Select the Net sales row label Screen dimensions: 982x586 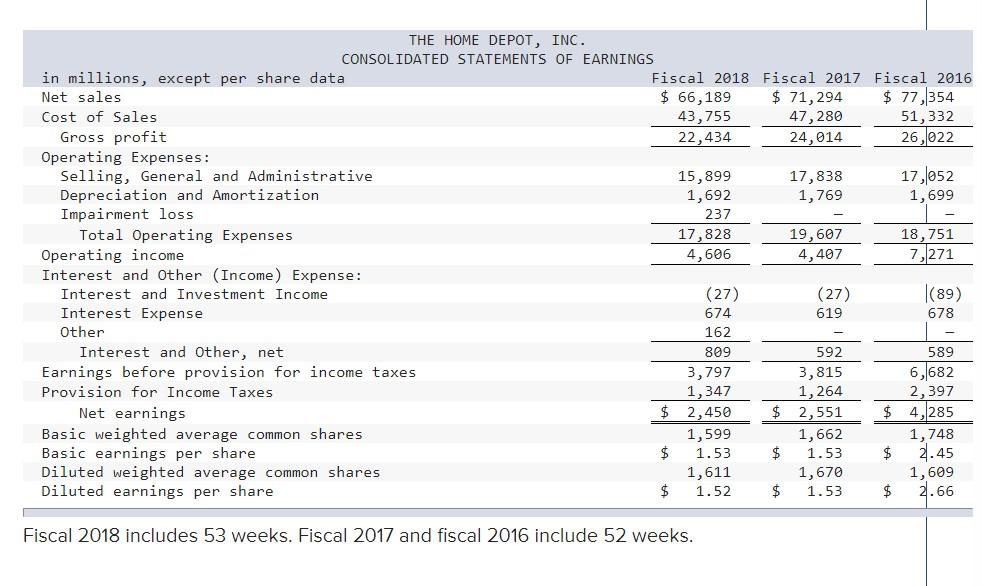coord(81,98)
